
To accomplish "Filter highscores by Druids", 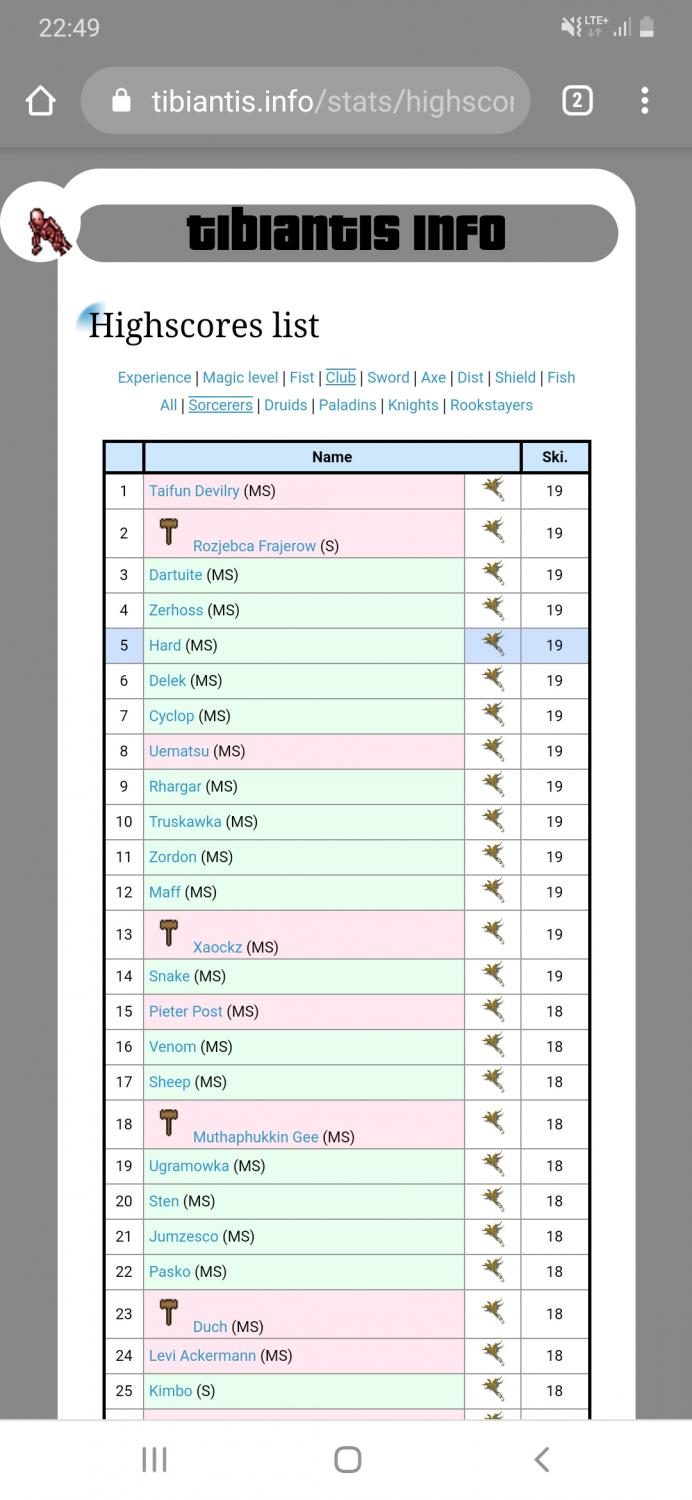I will (285, 405).
